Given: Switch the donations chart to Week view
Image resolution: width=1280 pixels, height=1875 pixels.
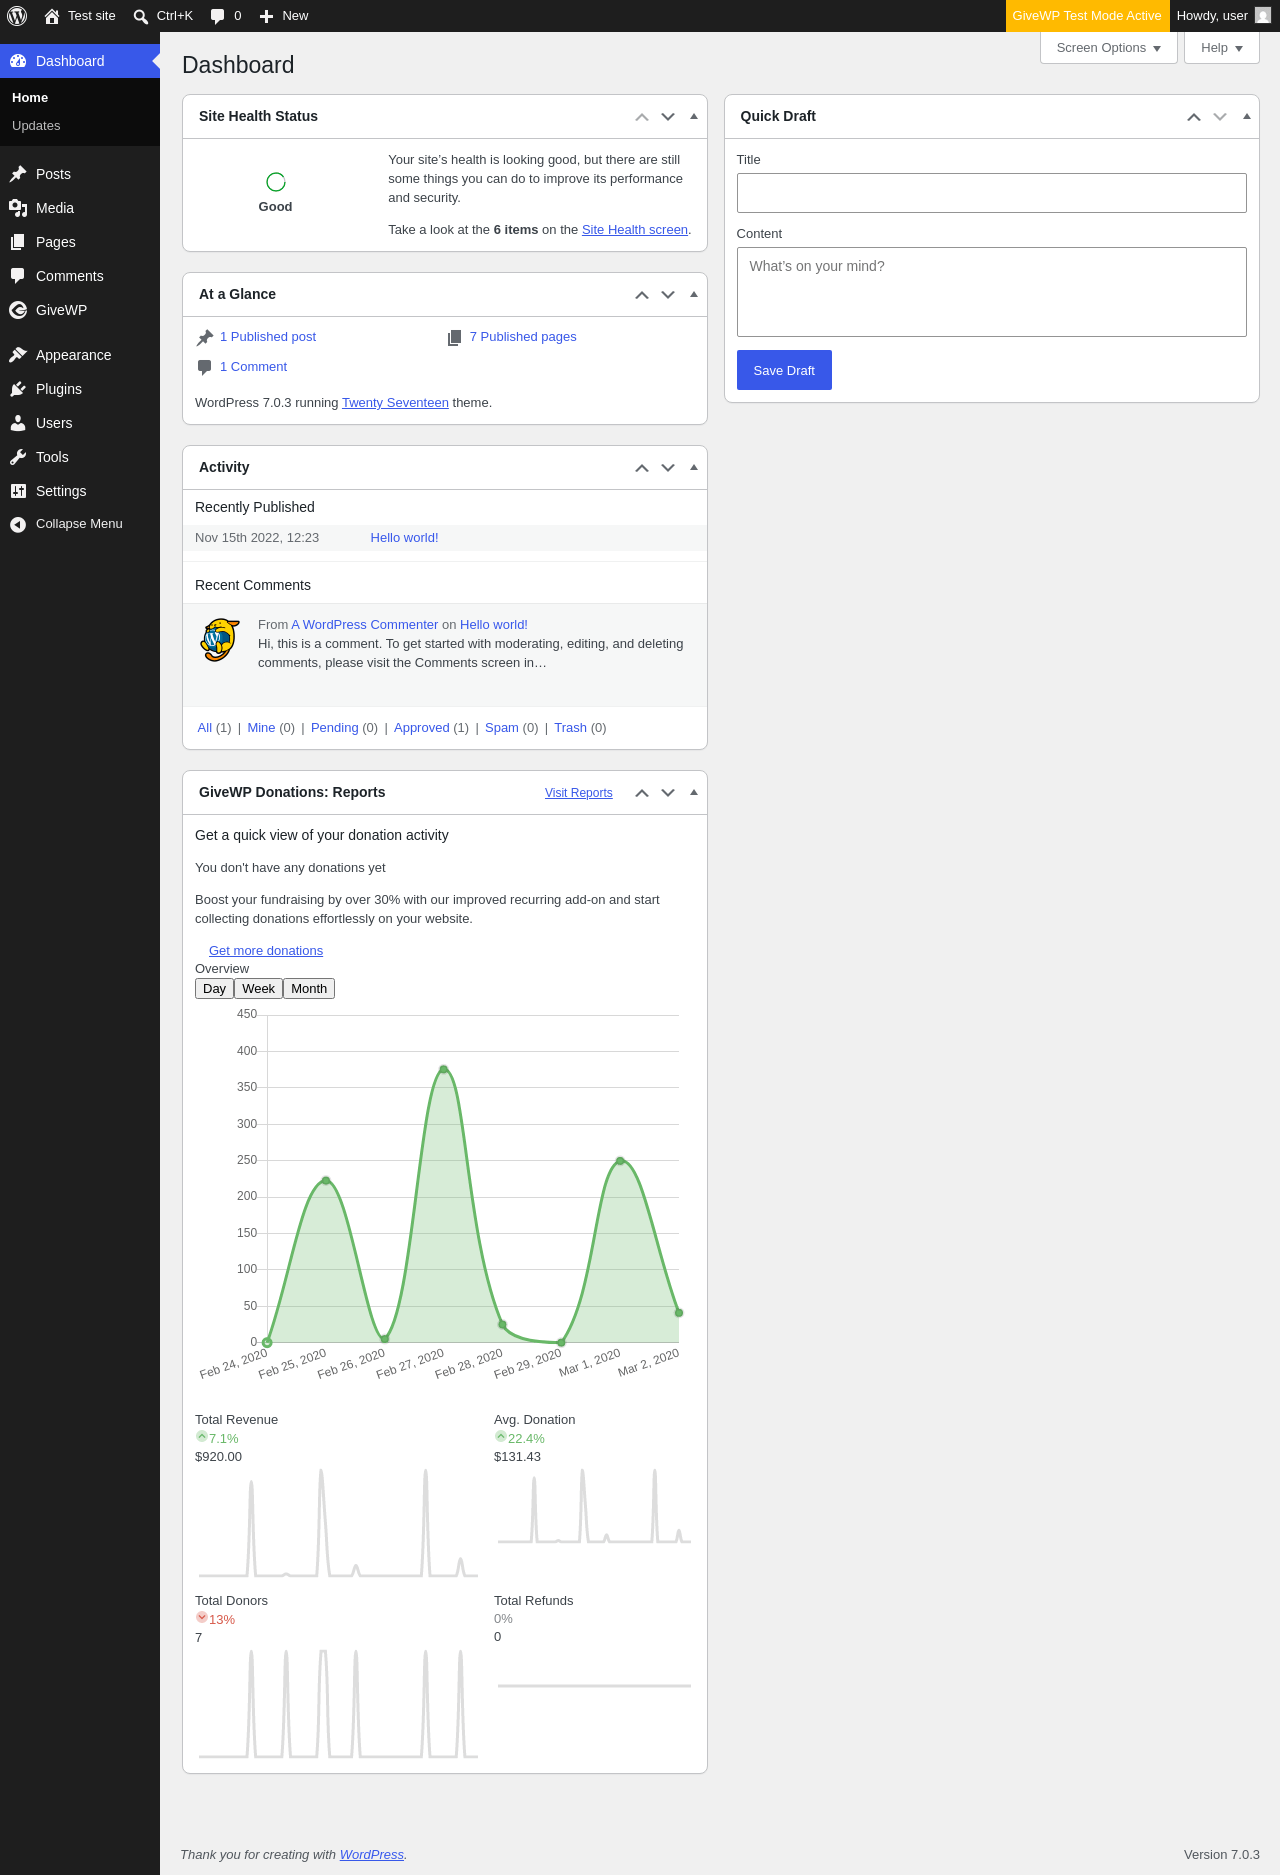Looking at the screenshot, I should pyautogui.click(x=258, y=989).
